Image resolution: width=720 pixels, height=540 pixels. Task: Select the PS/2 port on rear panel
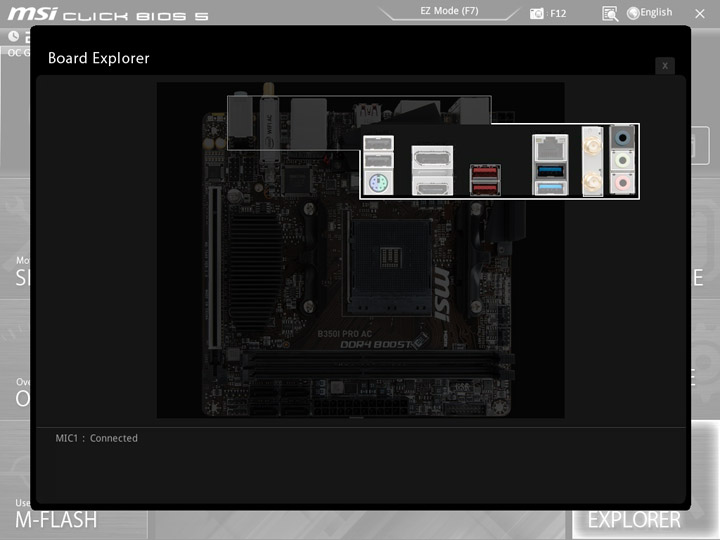coord(378,183)
